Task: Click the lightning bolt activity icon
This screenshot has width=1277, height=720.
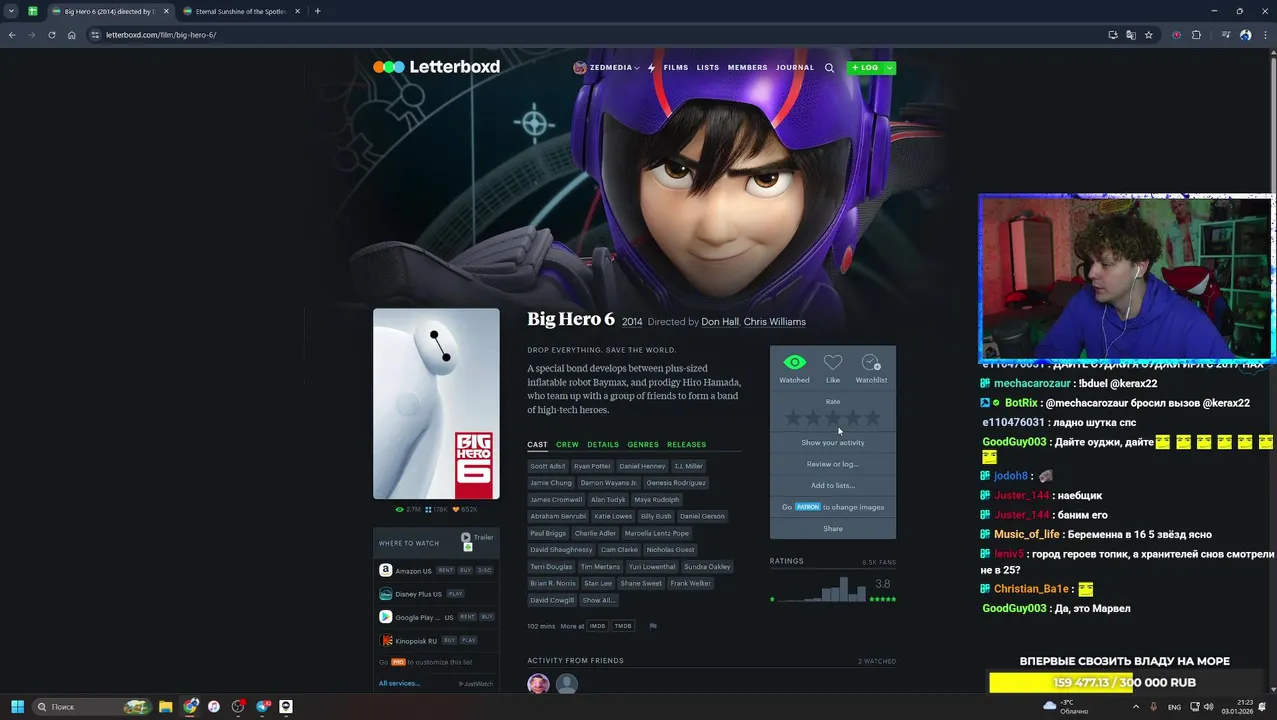Action: 651,68
